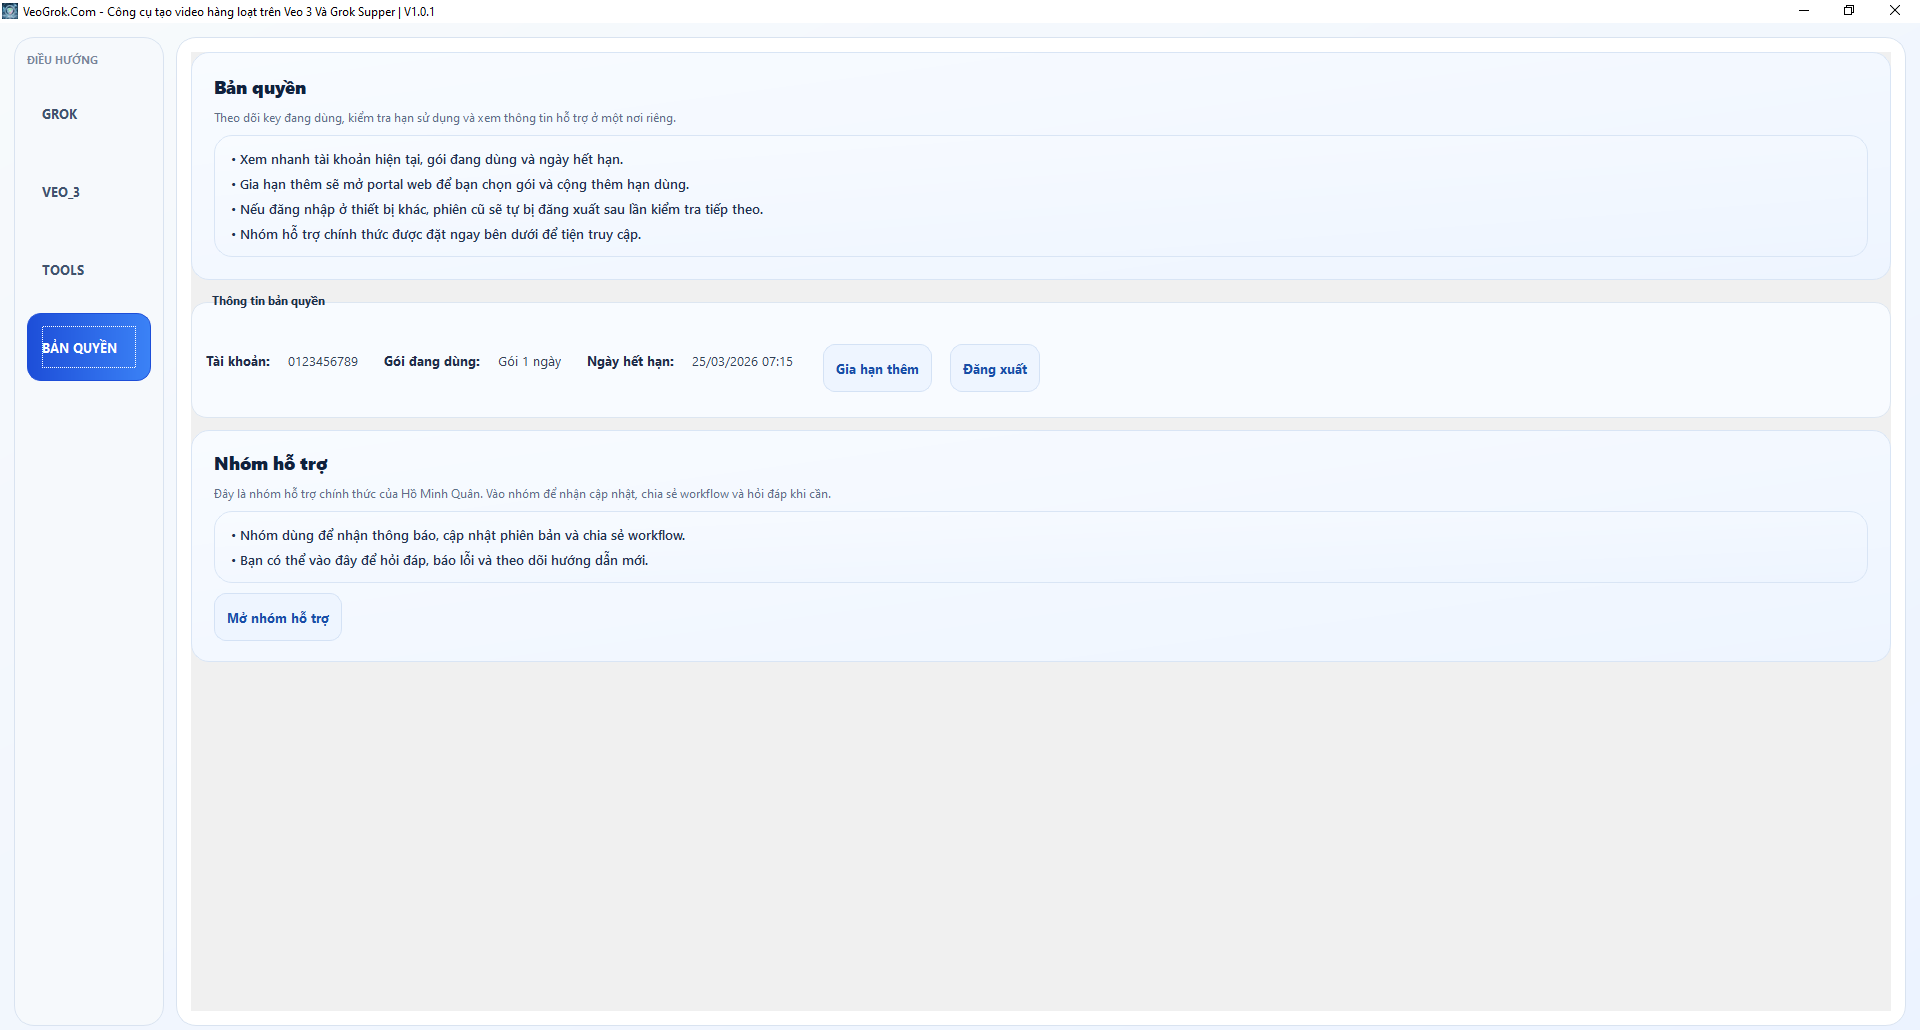Screen dimensions: 1920x1030
Task: Click the expiry date 25/03/2026 07:15
Action: (742, 362)
